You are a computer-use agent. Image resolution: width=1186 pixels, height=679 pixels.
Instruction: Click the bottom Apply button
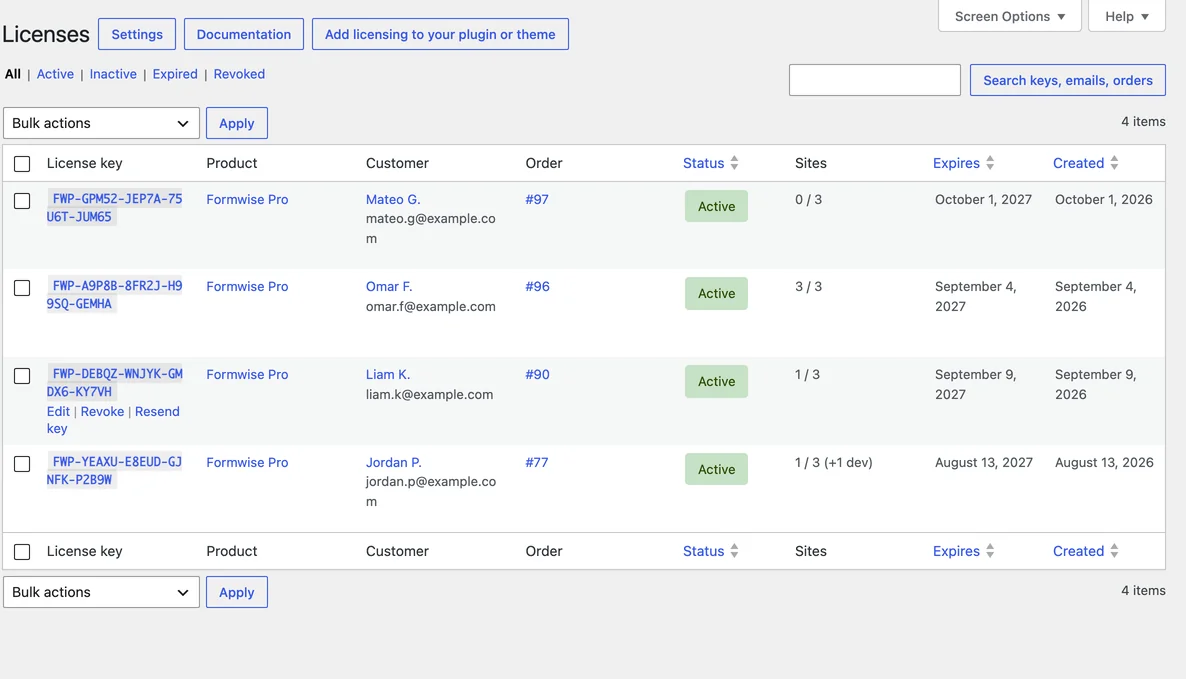[237, 592]
